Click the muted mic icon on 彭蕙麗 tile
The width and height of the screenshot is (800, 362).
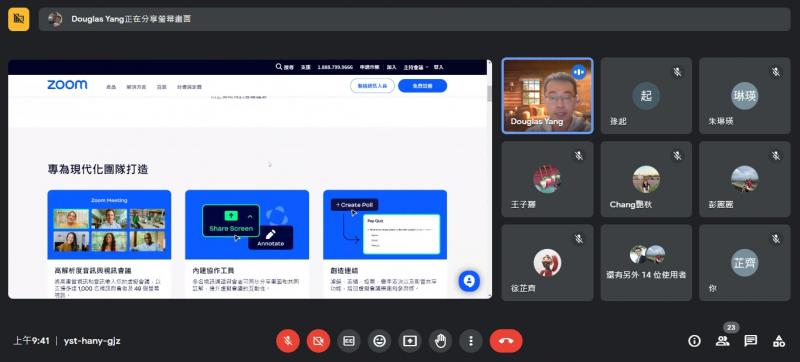(776, 156)
